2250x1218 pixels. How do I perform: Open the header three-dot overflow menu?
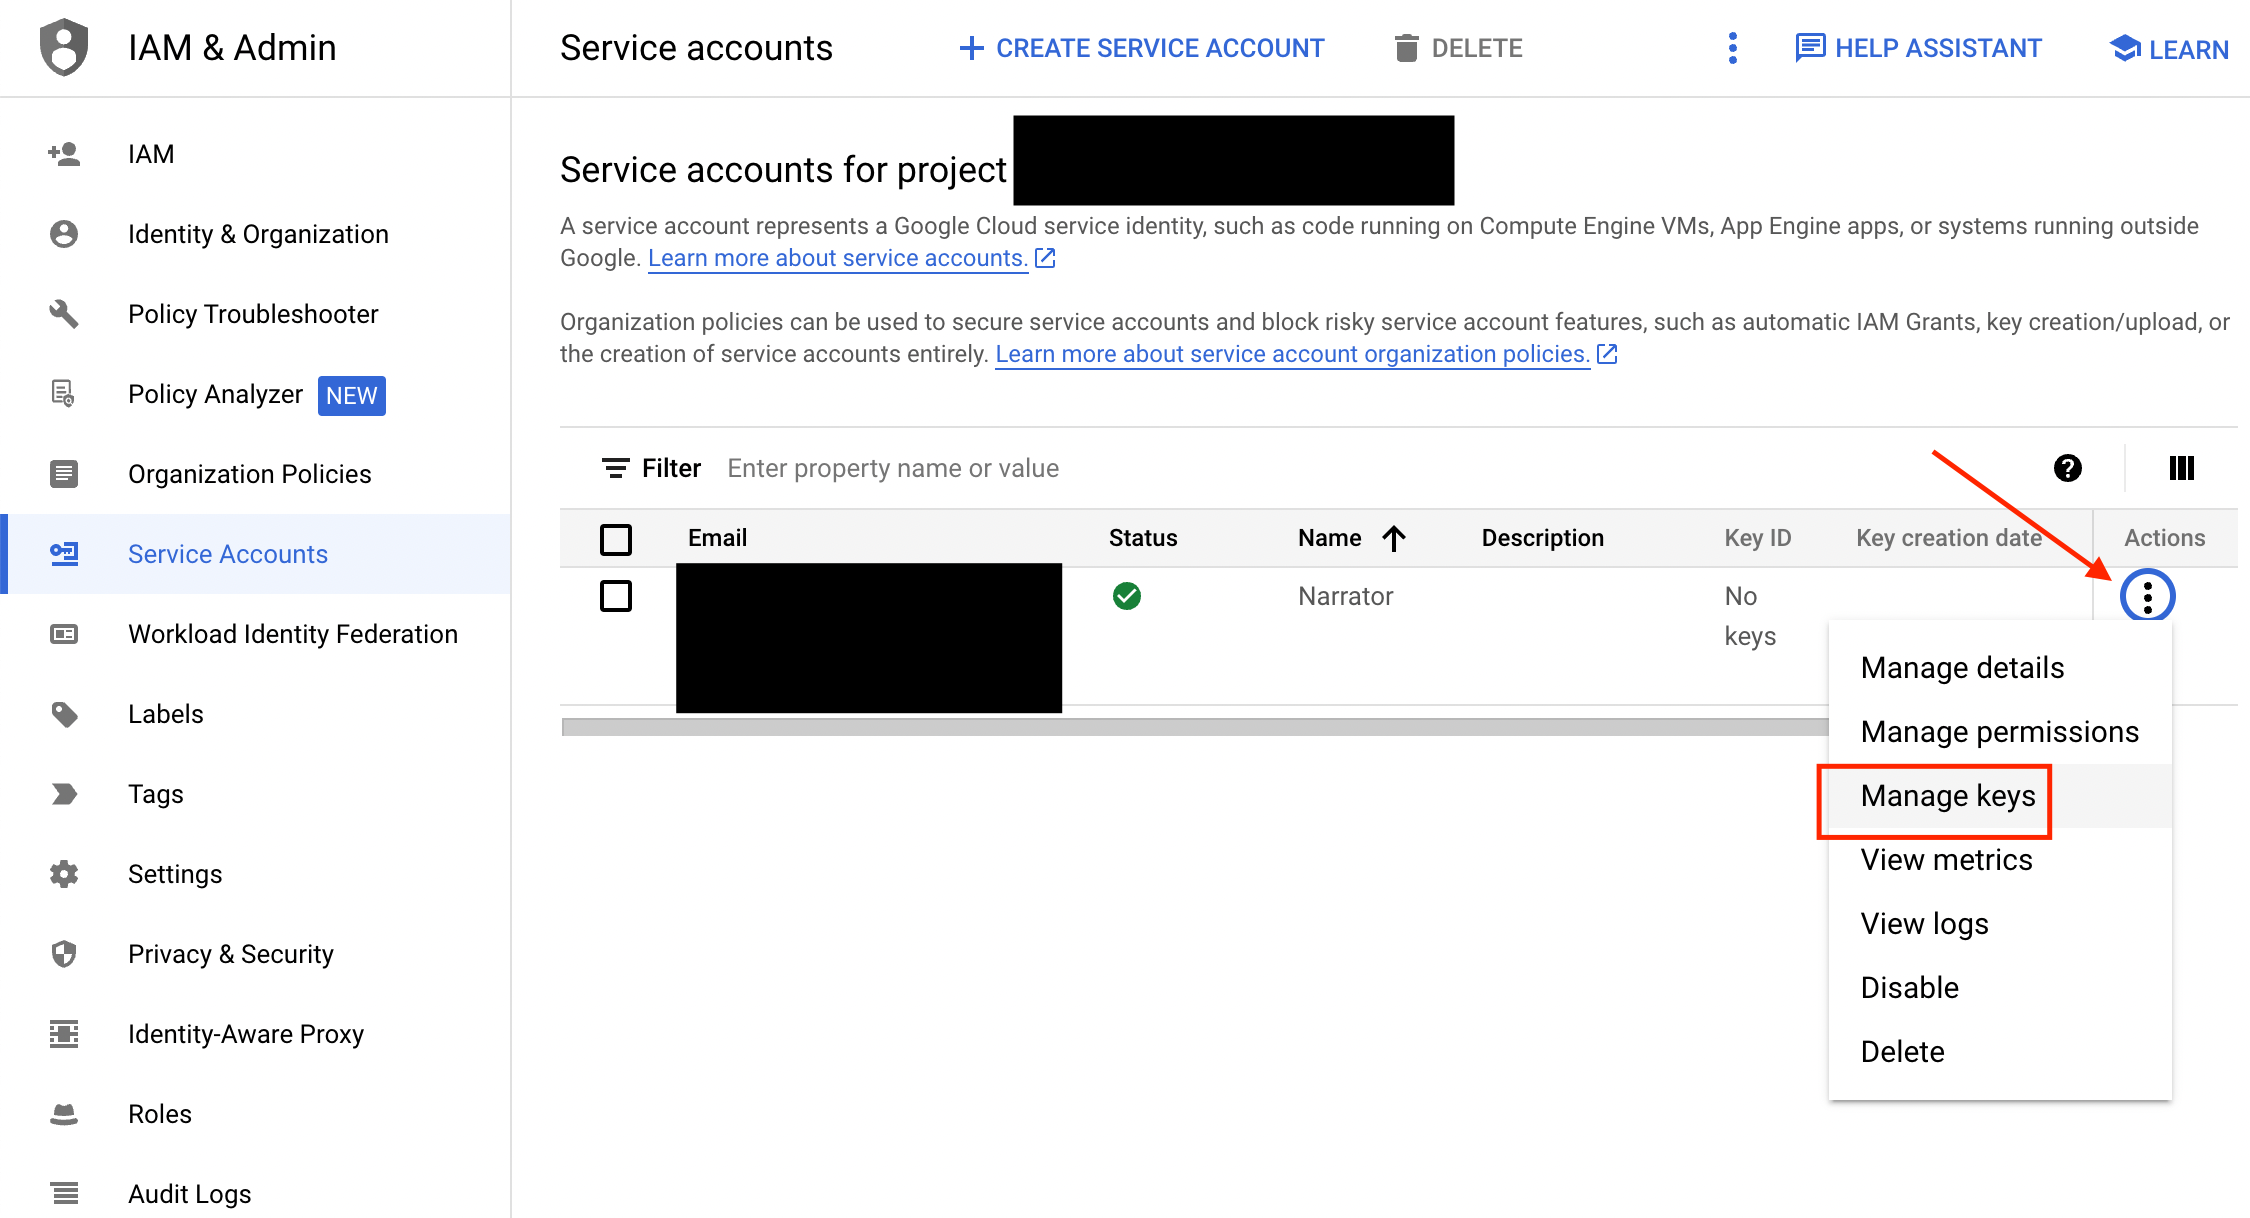[x=1732, y=48]
